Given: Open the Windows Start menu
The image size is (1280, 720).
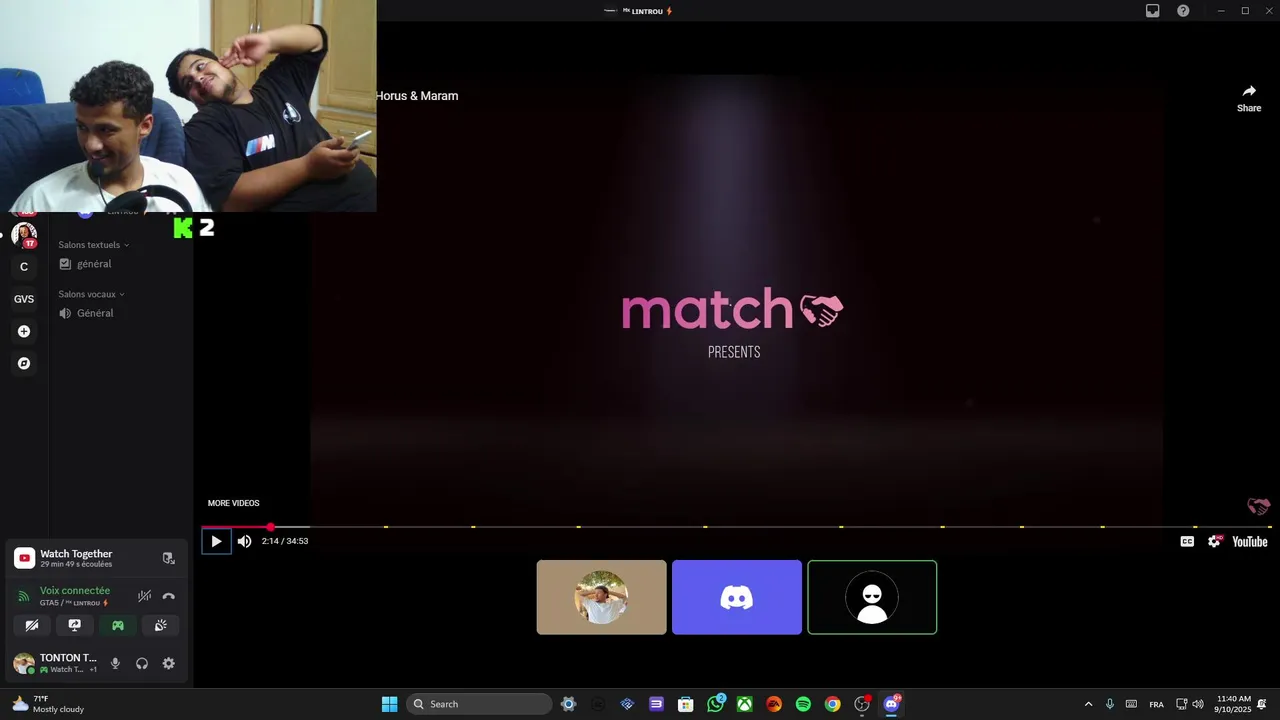Looking at the screenshot, I should point(389,704).
